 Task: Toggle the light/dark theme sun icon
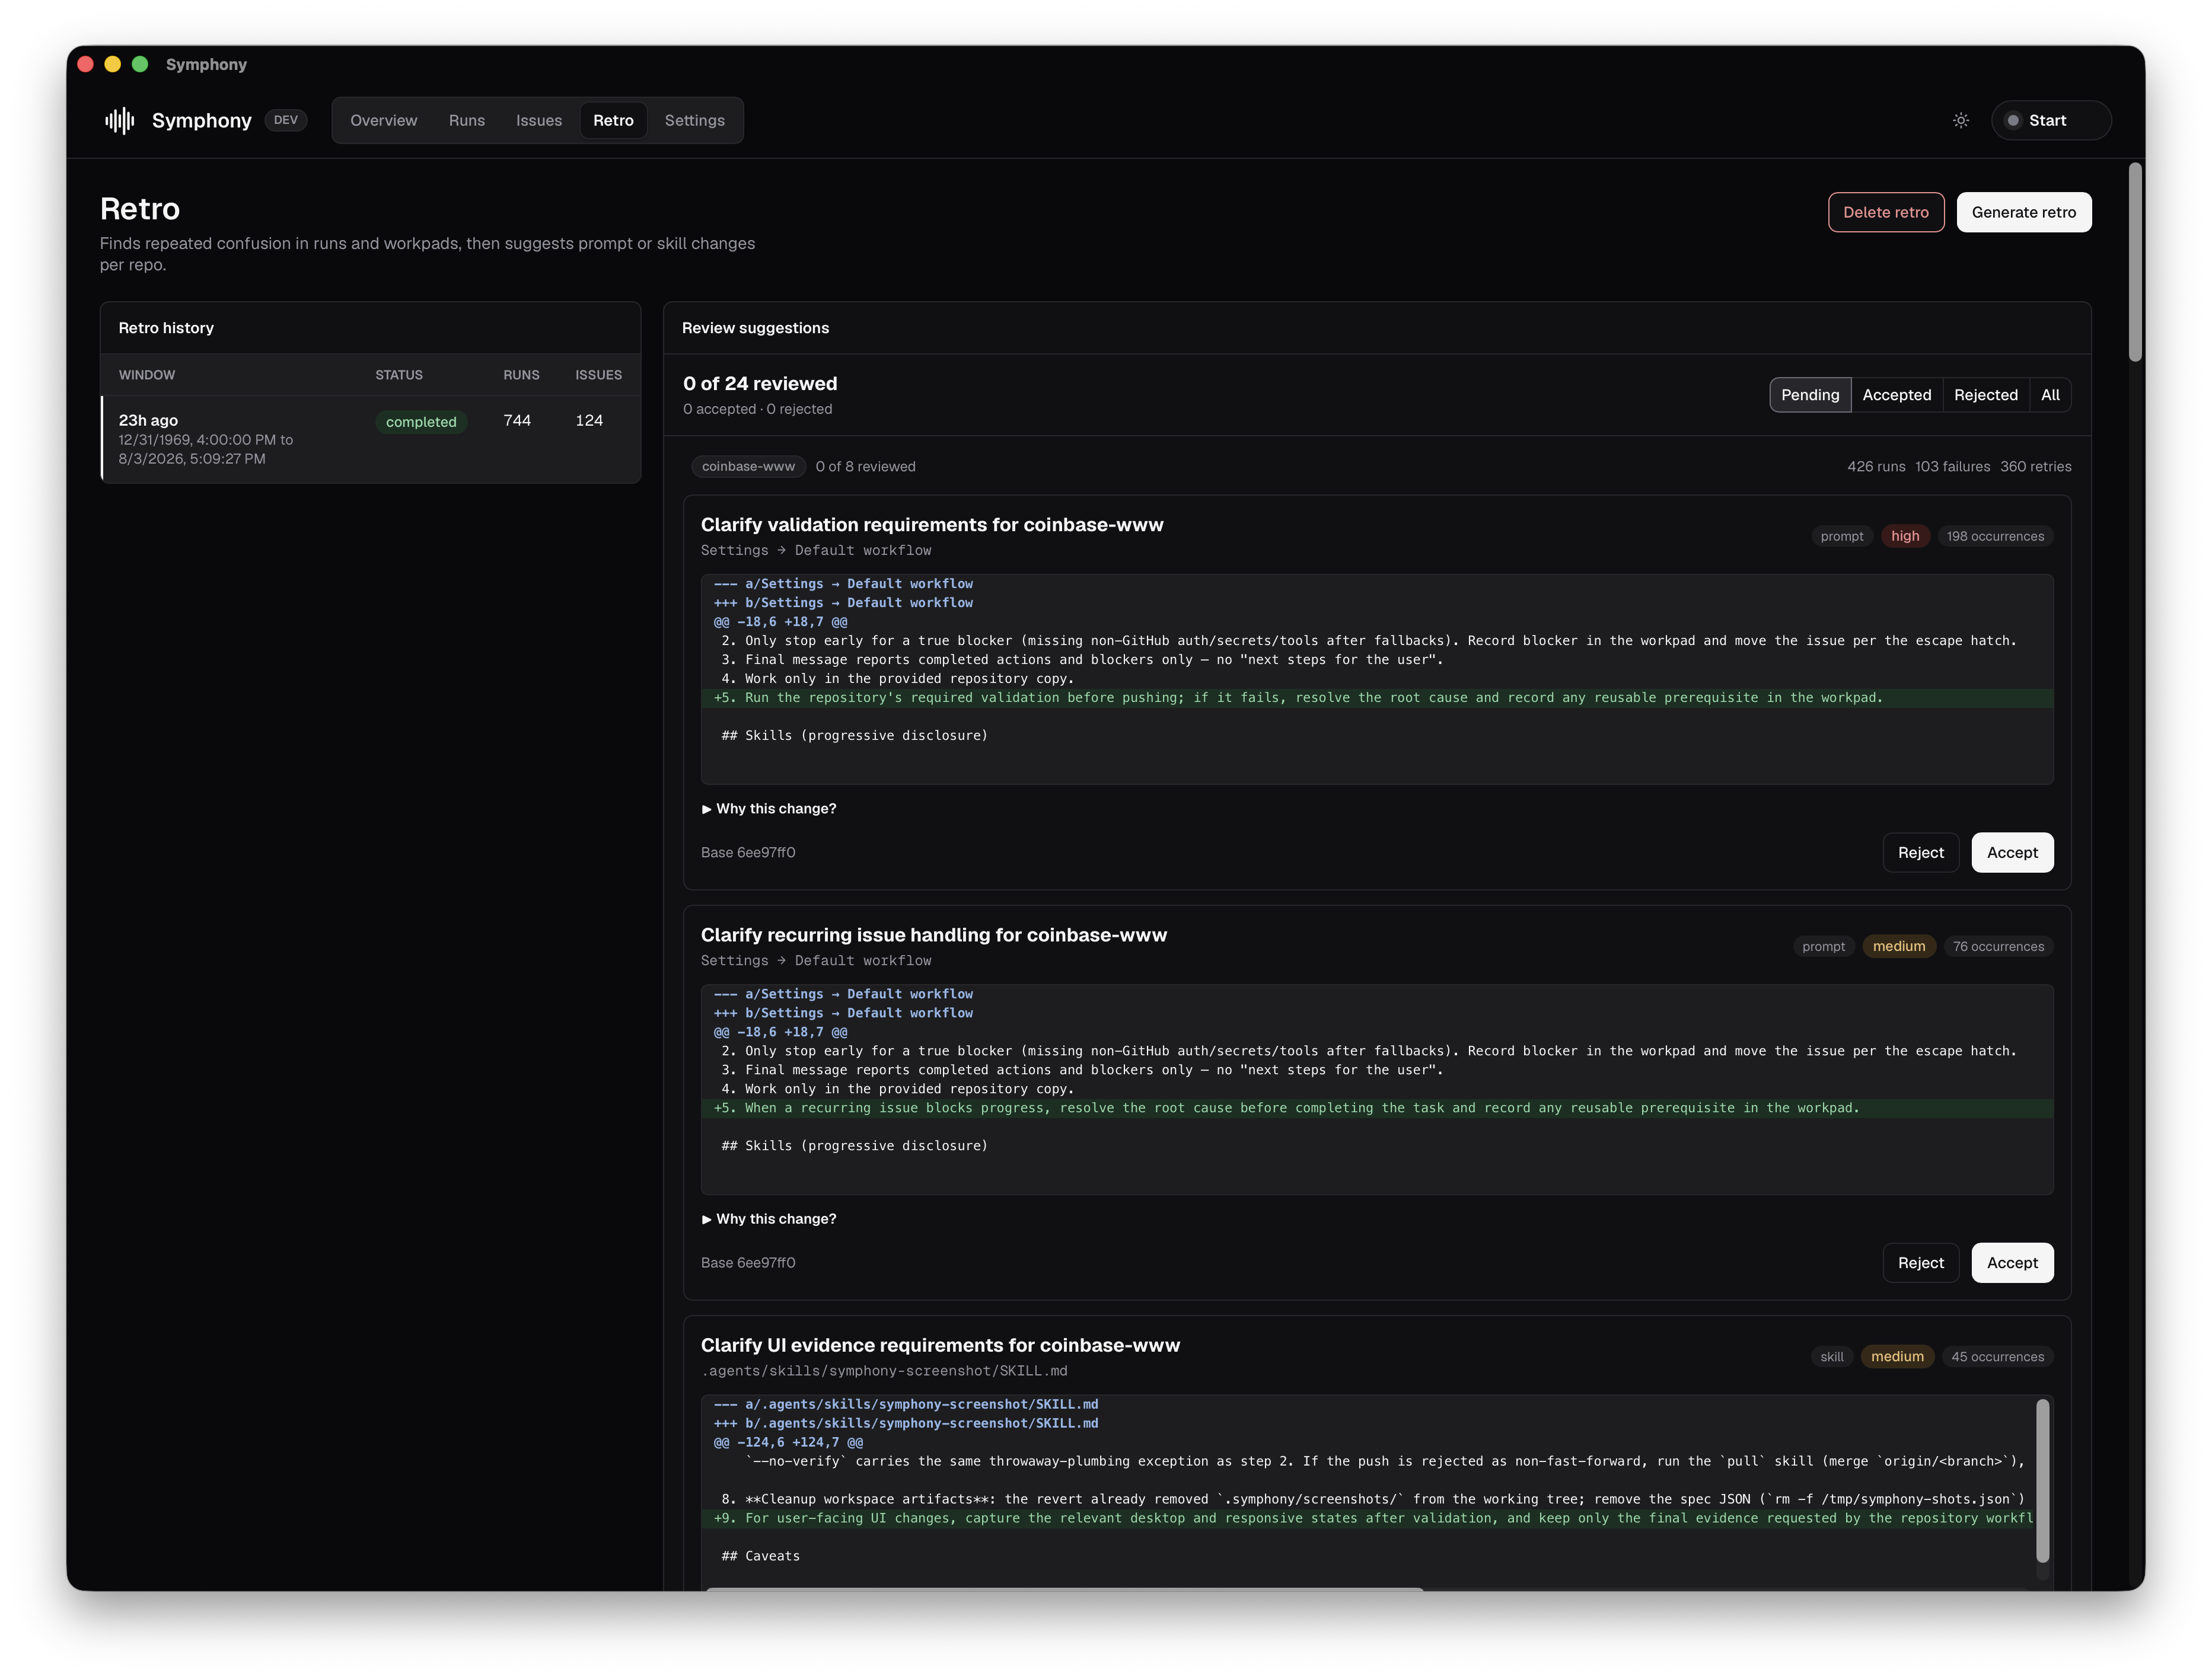[1961, 120]
